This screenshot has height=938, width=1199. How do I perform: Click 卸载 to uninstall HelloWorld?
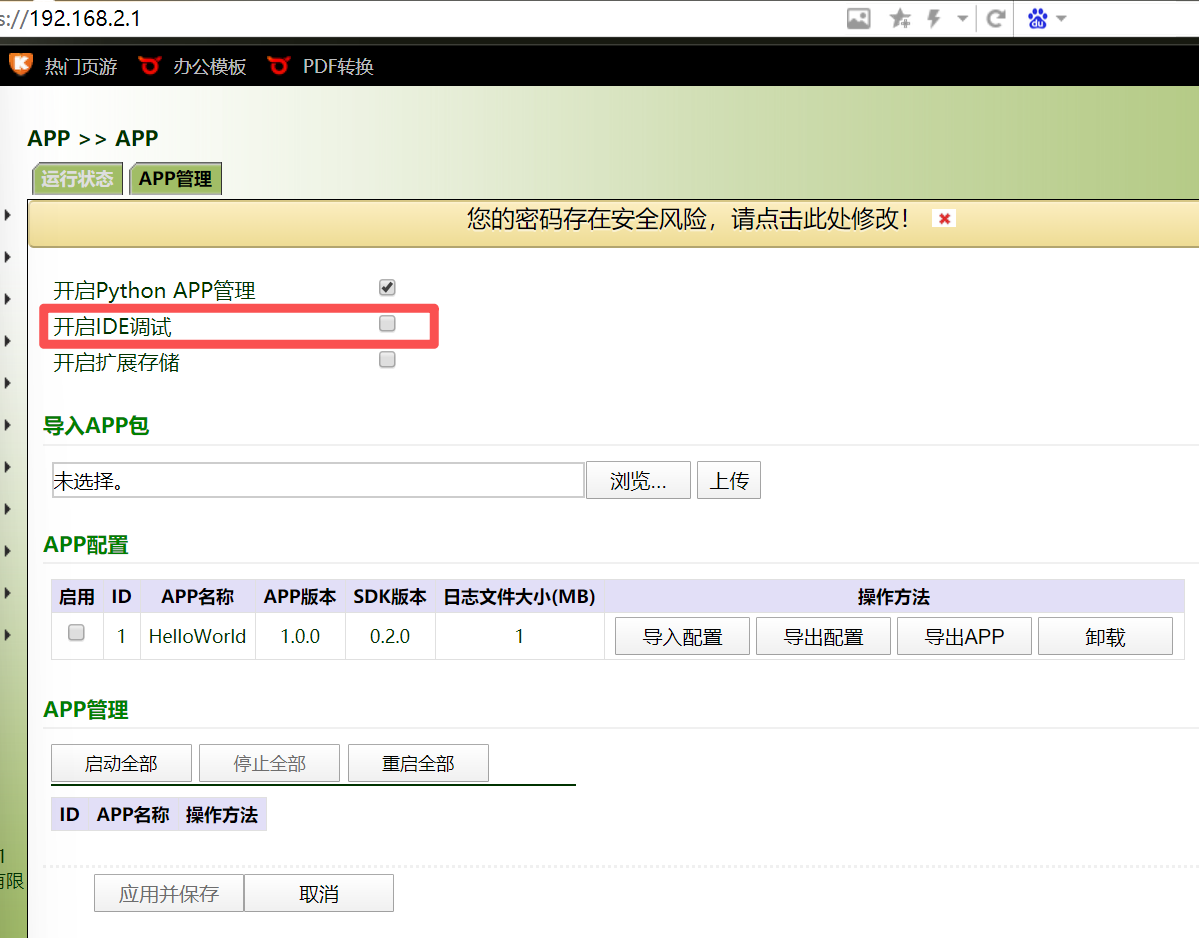click(x=1104, y=637)
